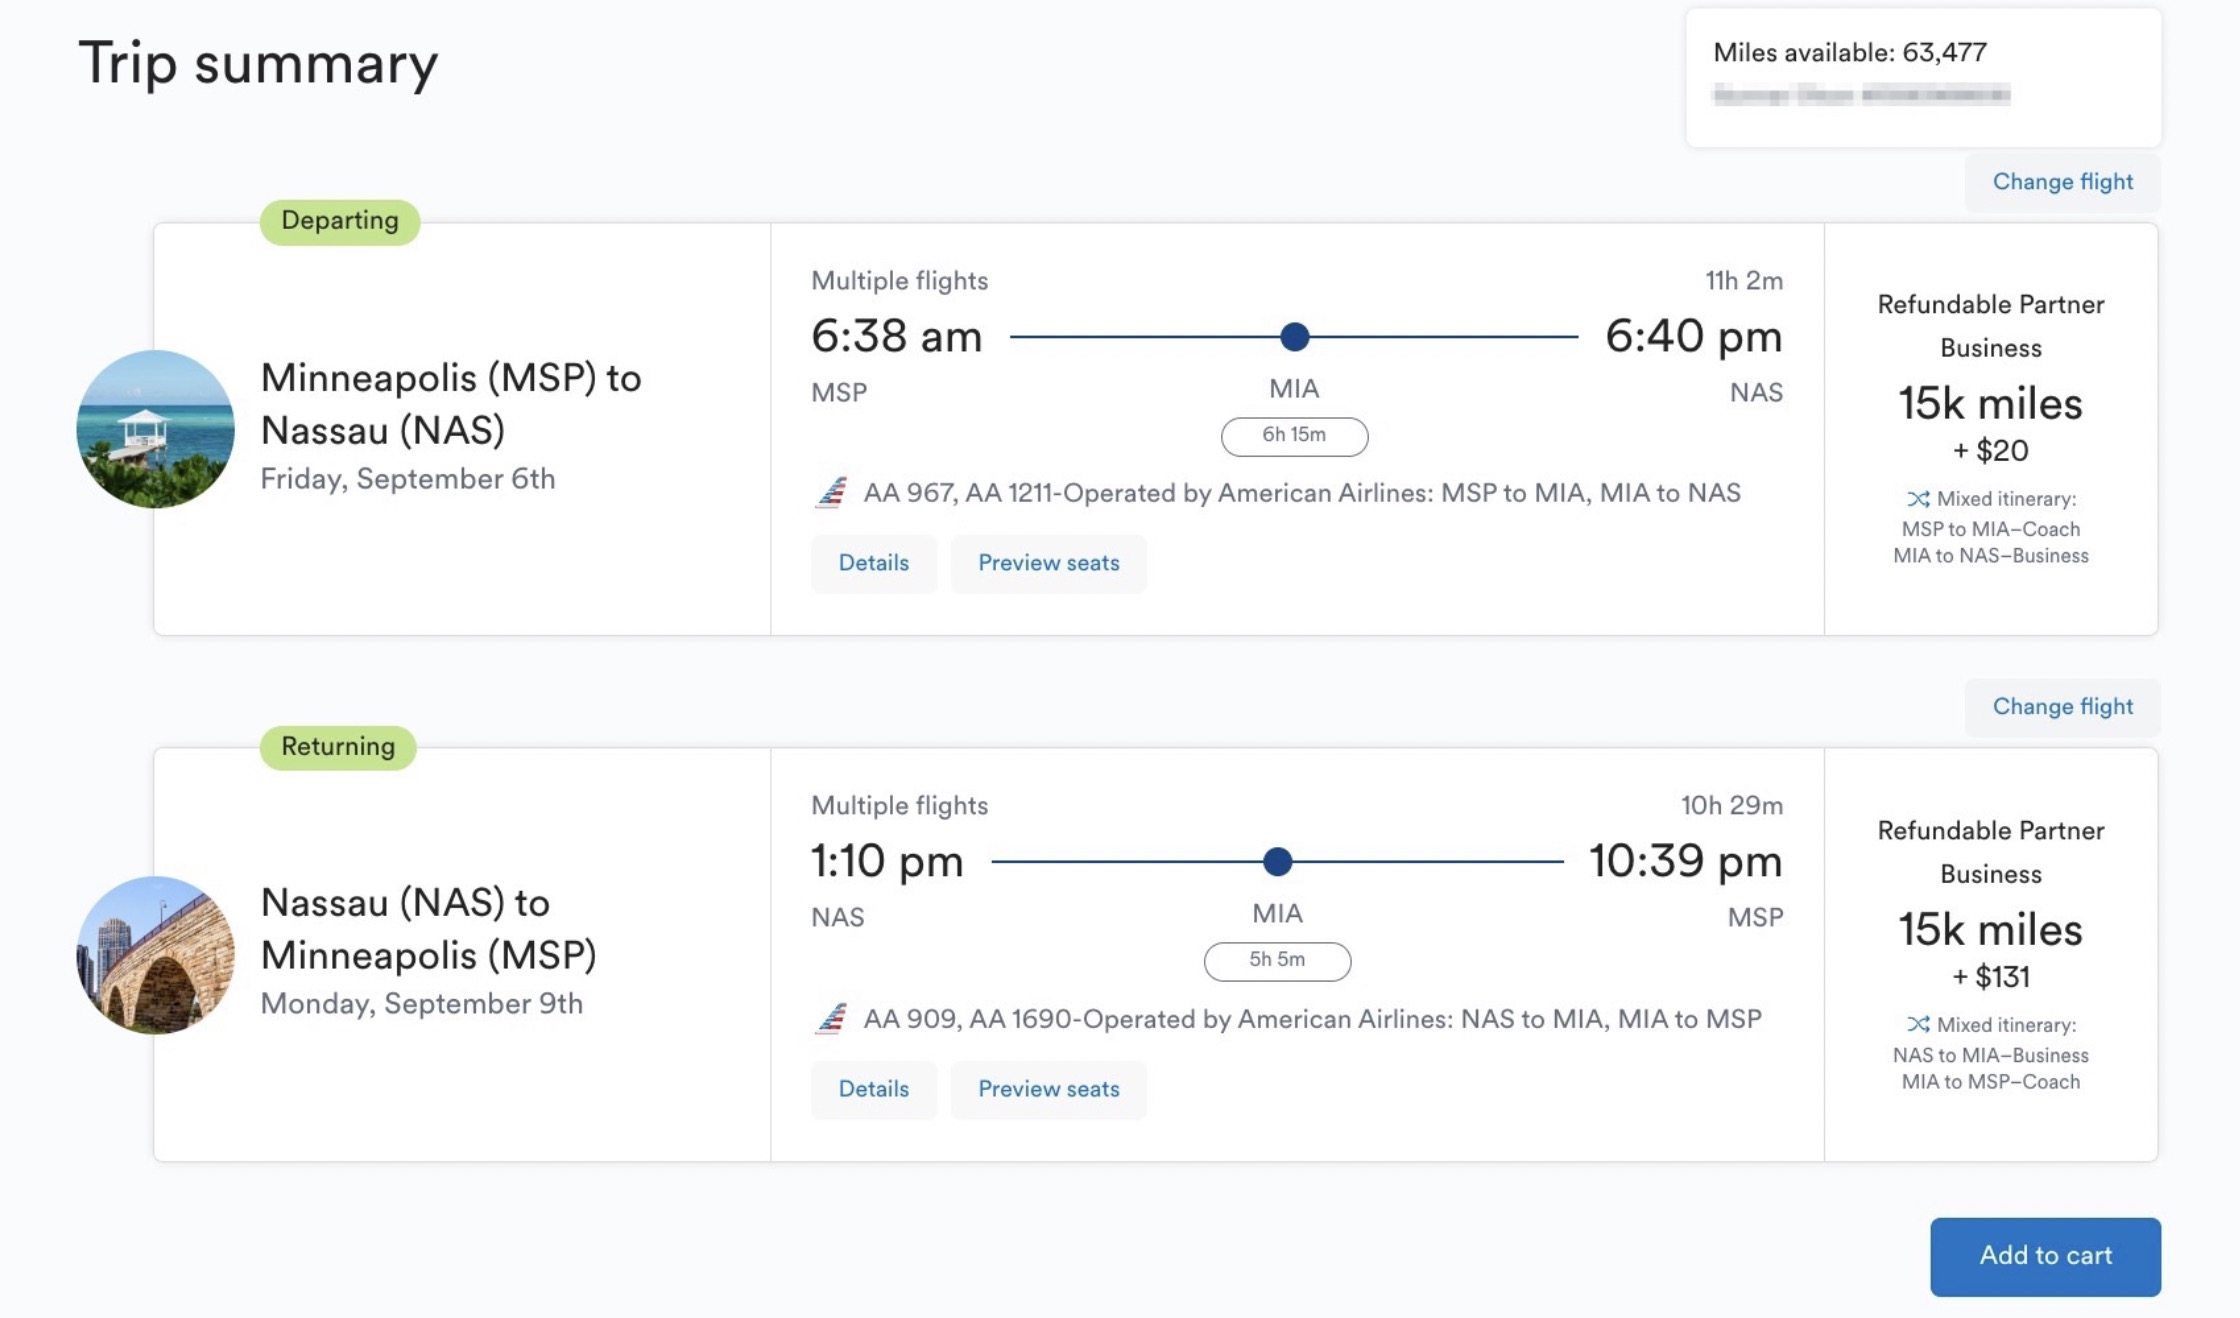Add the trip to cart
The image size is (2240, 1318).
(x=2045, y=1256)
